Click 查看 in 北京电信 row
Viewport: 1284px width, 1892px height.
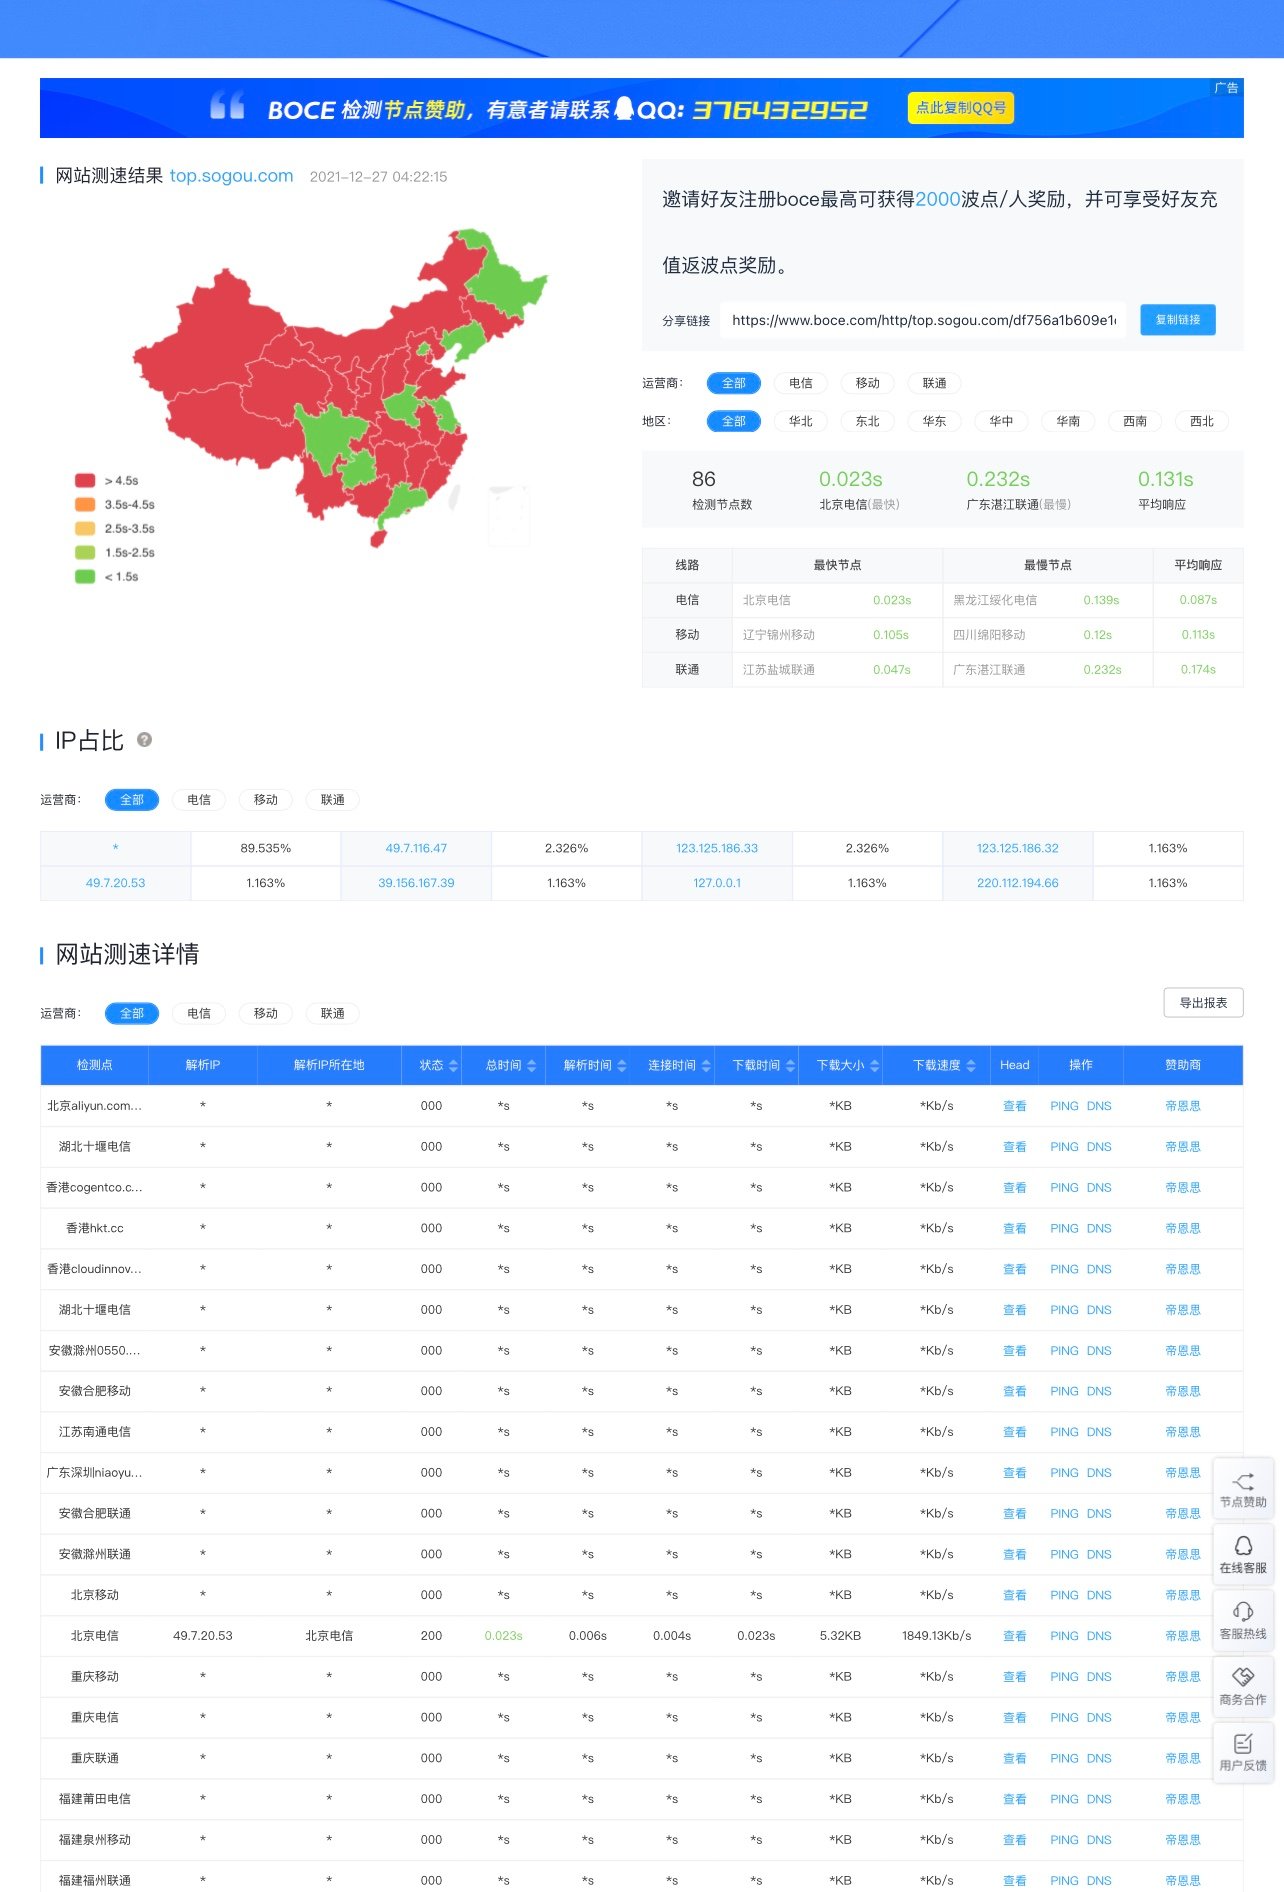(x=1015, y=1636)
